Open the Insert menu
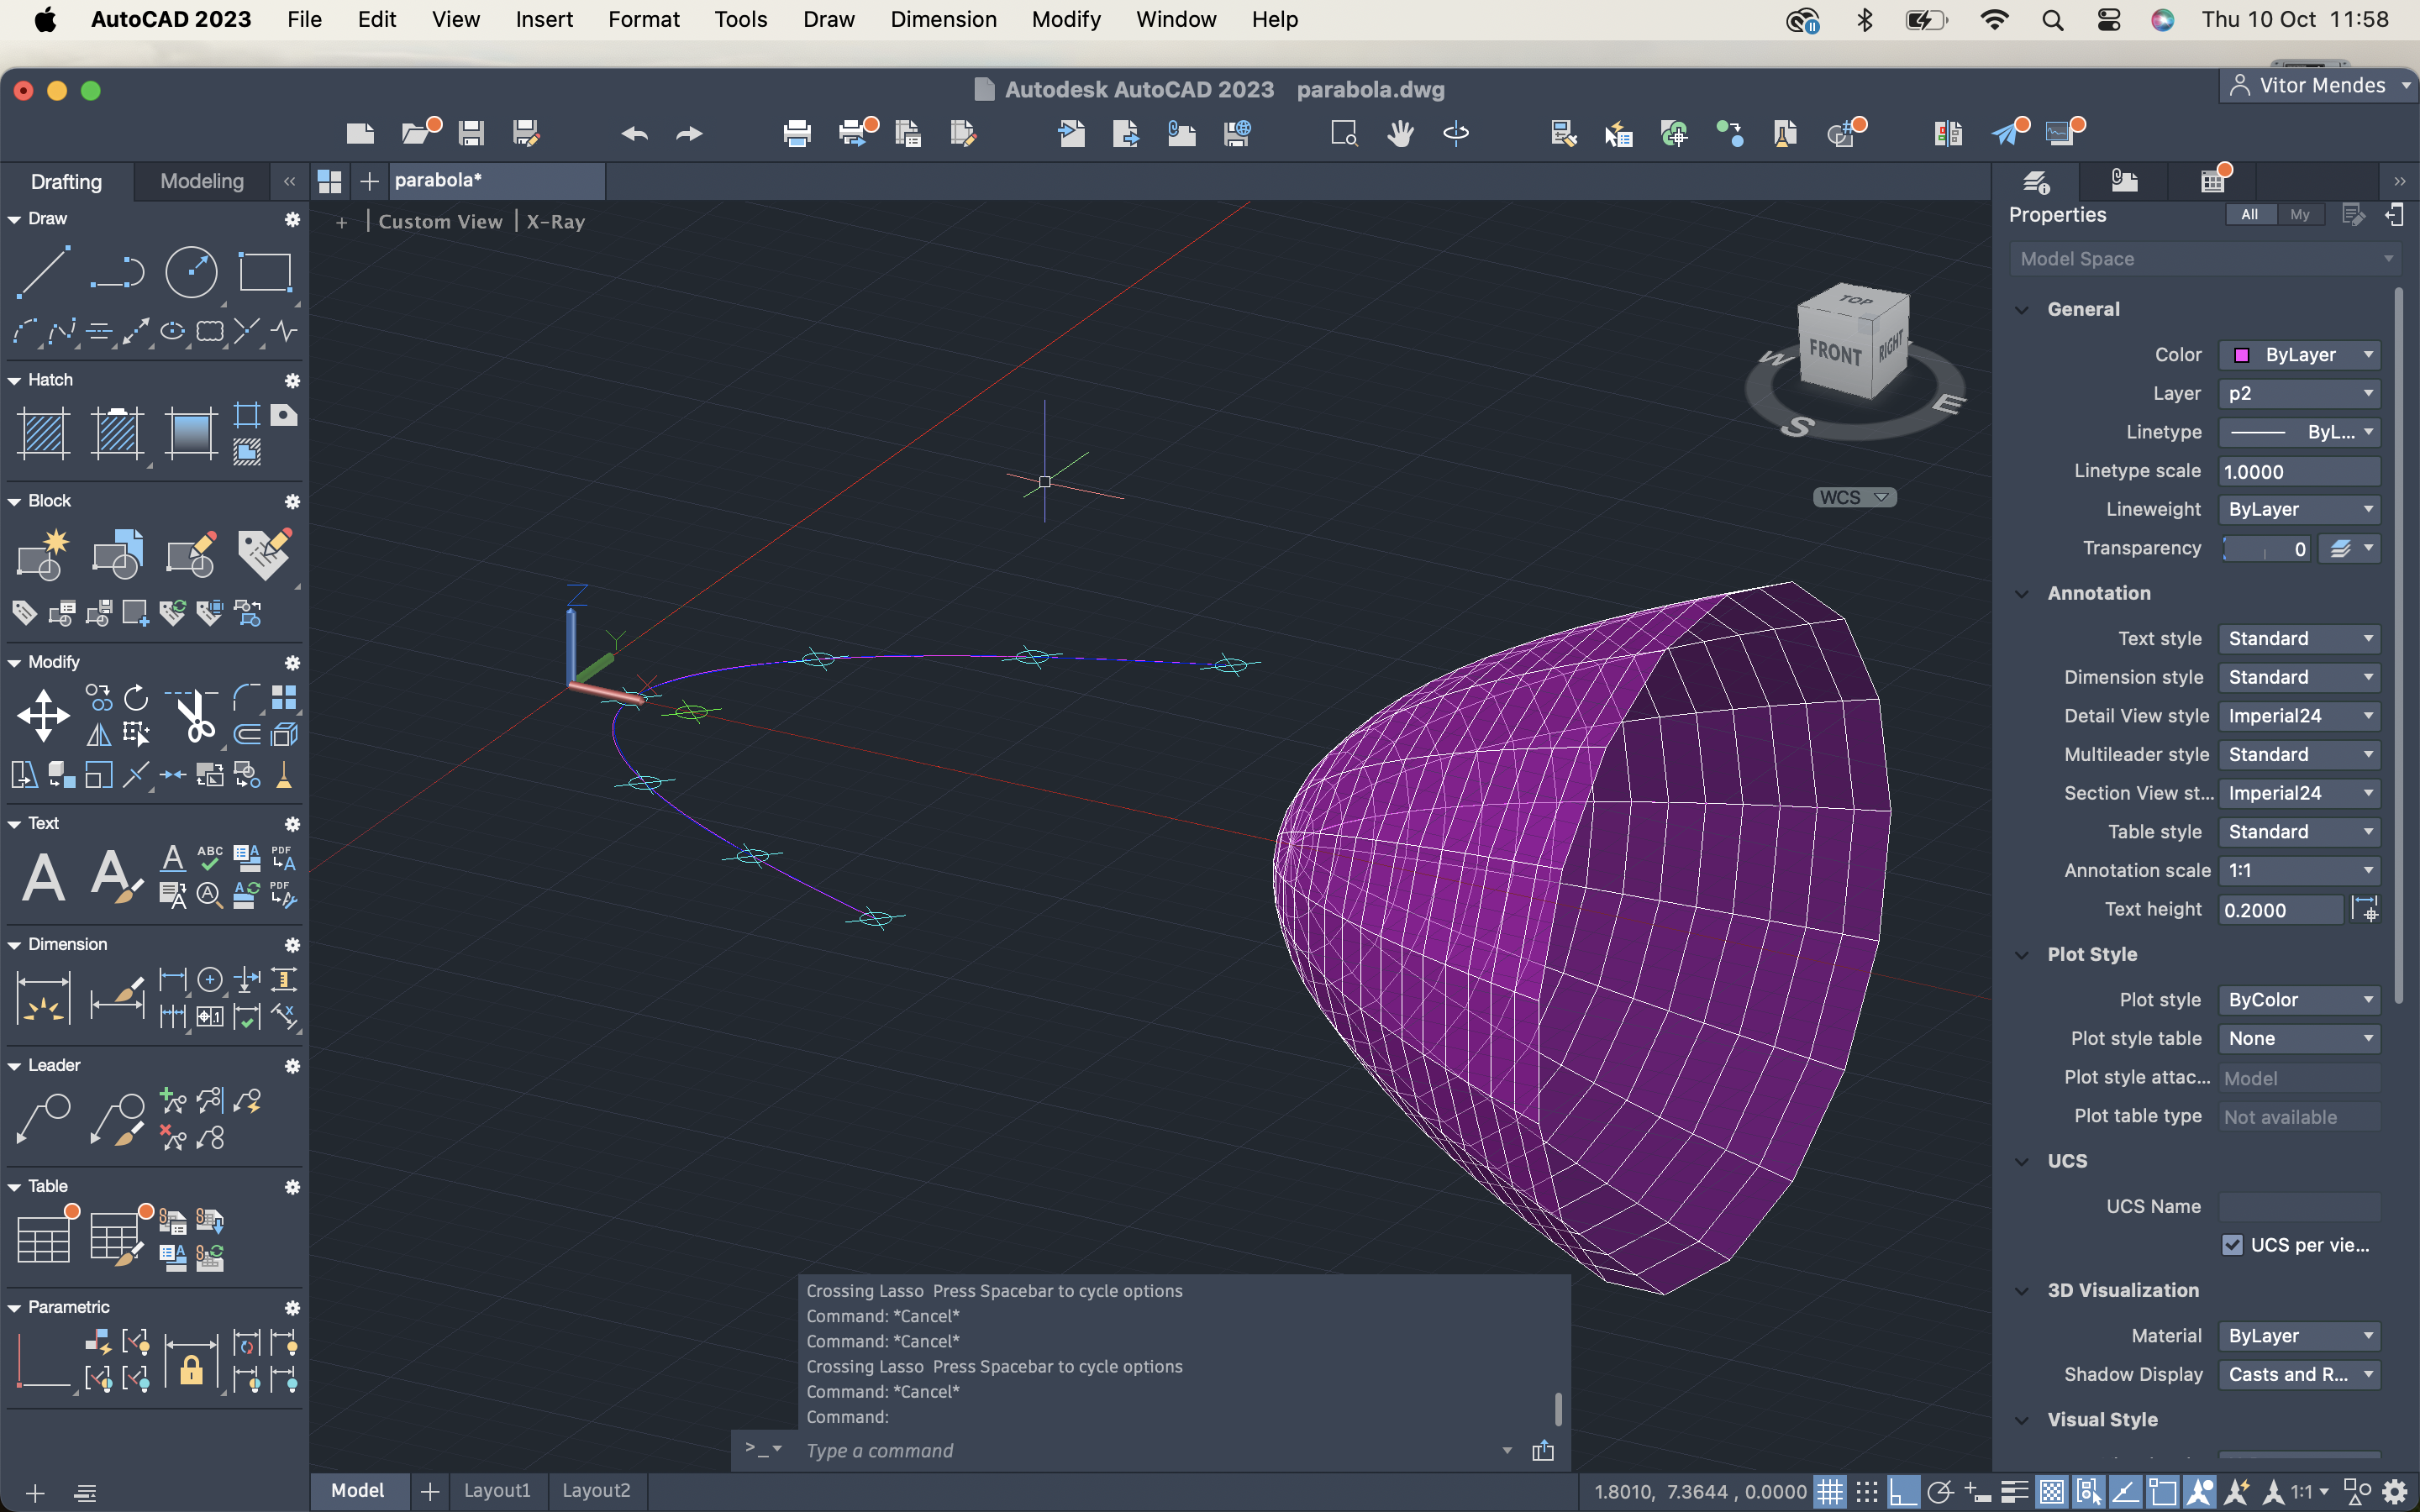 pyautogui.click(x=544, y=19)
